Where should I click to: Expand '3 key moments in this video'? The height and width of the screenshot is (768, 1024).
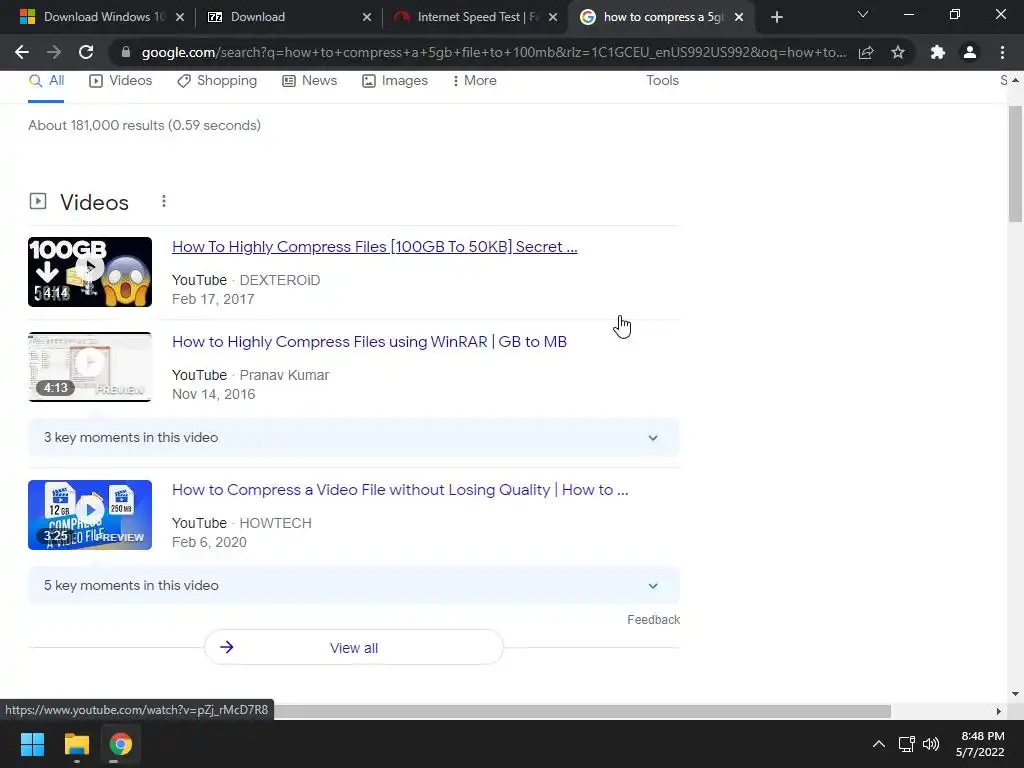pyautogui.click(x=353, y=438)
